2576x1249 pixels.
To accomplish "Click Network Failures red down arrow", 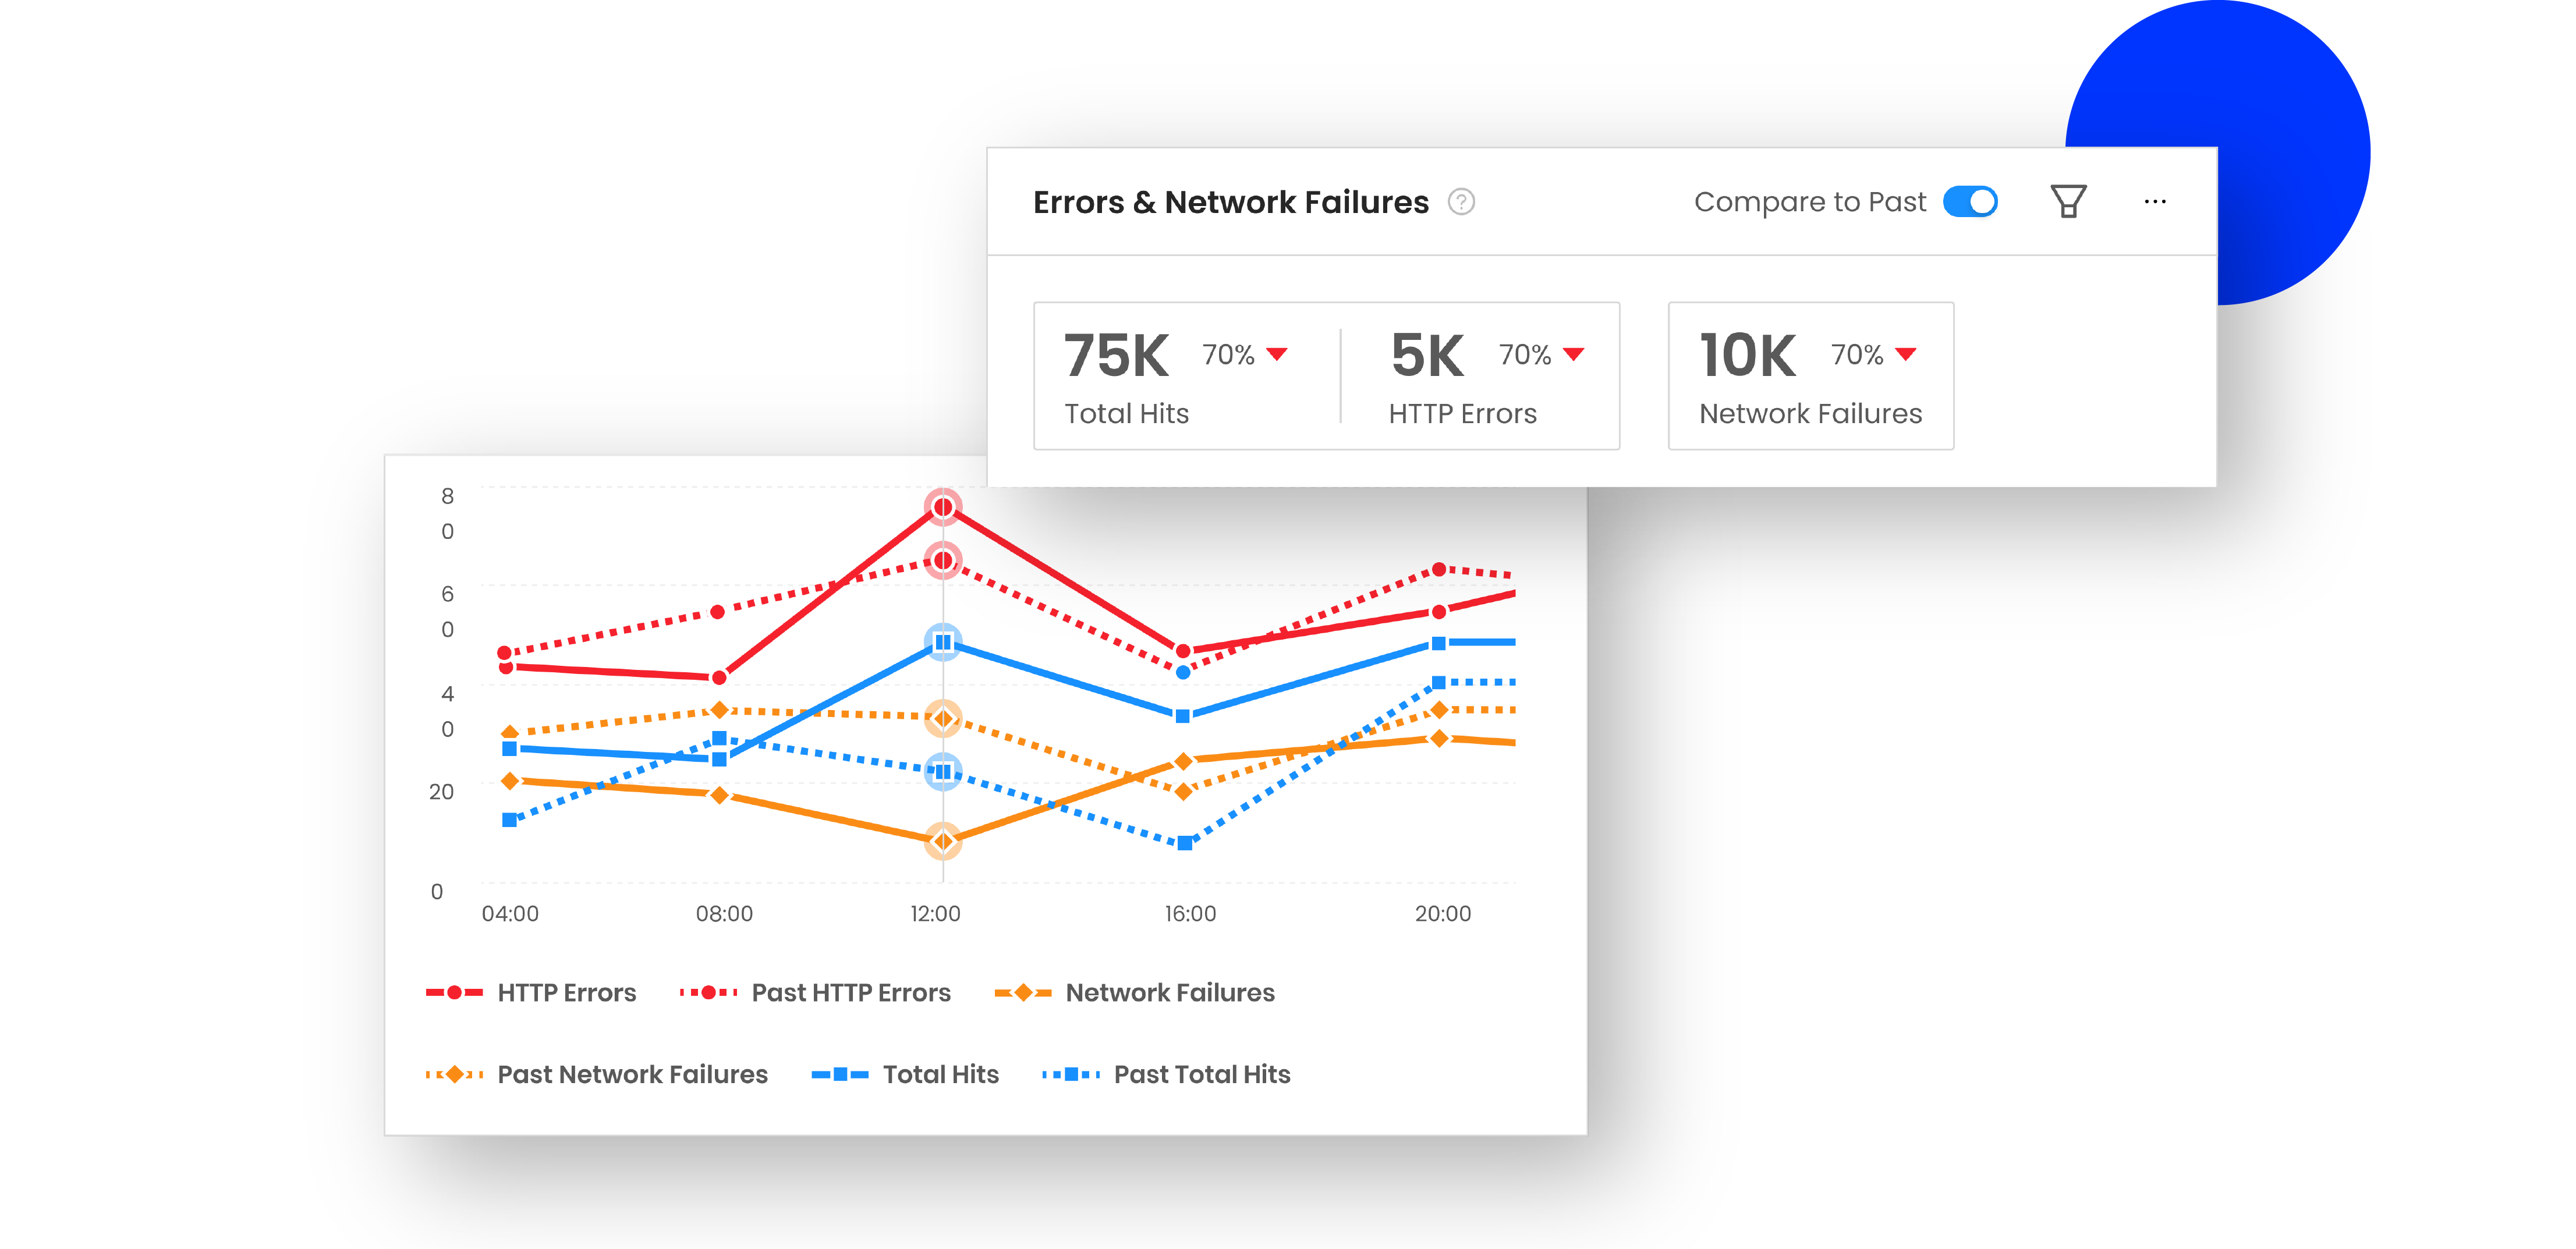I will (1905, 354).
